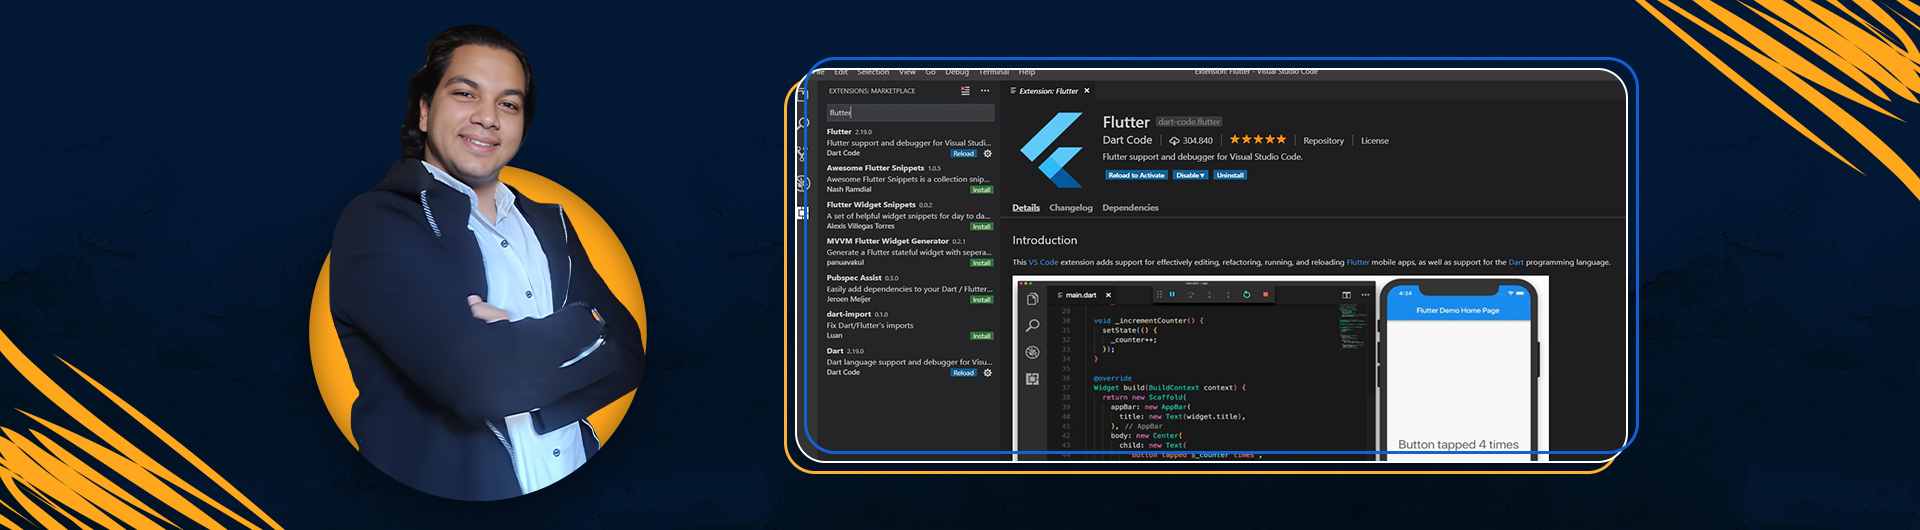
Task: Open the Selection menu
Action: click(873, 72)
